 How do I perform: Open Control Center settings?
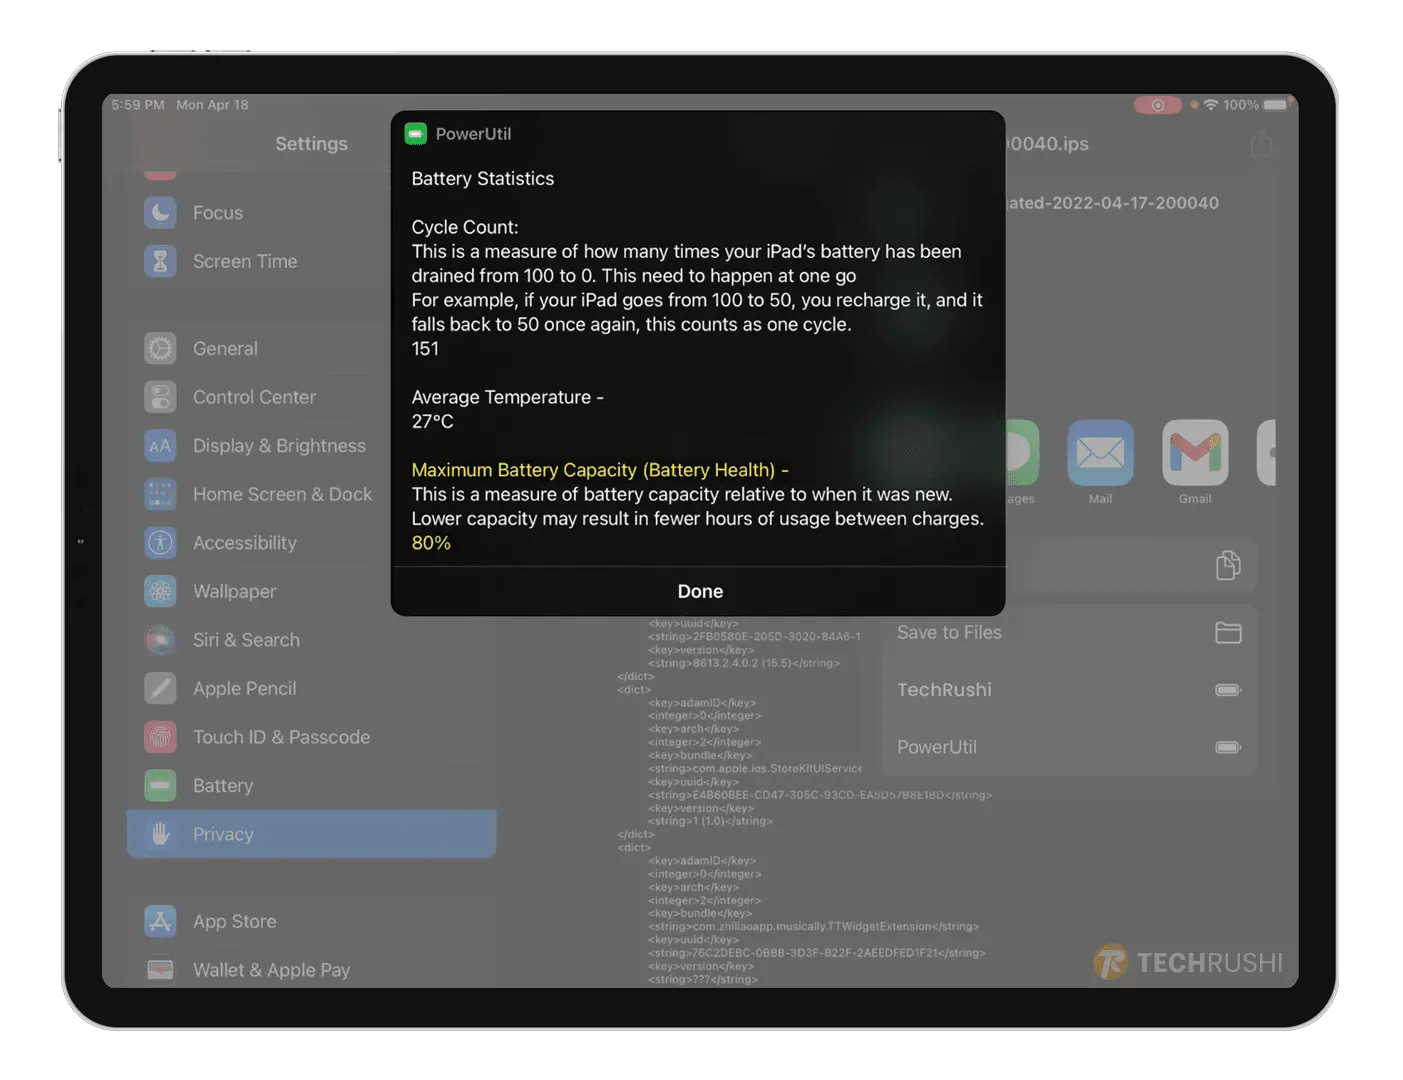pyautogui.click(x=312, y=397)
